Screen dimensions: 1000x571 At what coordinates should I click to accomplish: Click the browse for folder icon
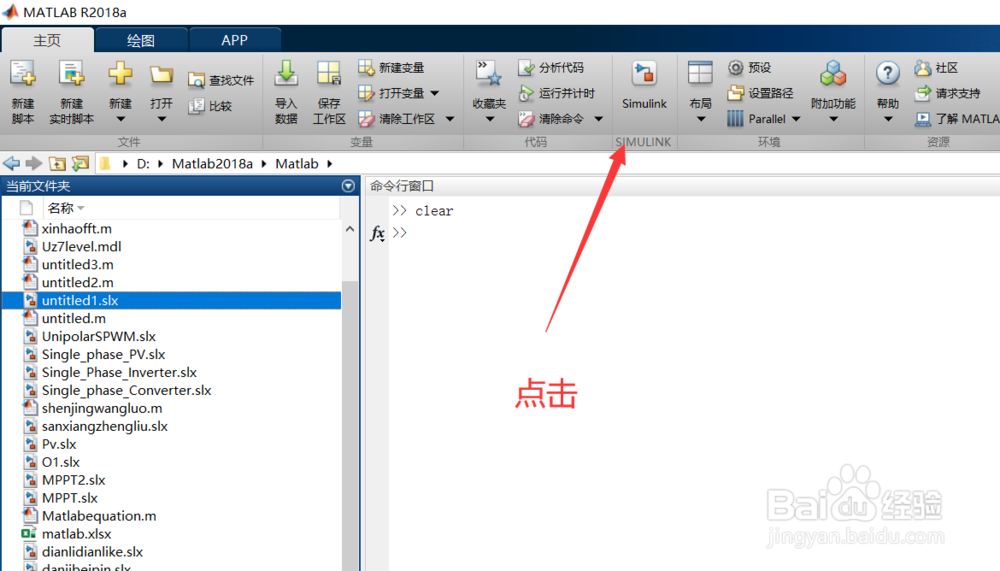[80, 163]
